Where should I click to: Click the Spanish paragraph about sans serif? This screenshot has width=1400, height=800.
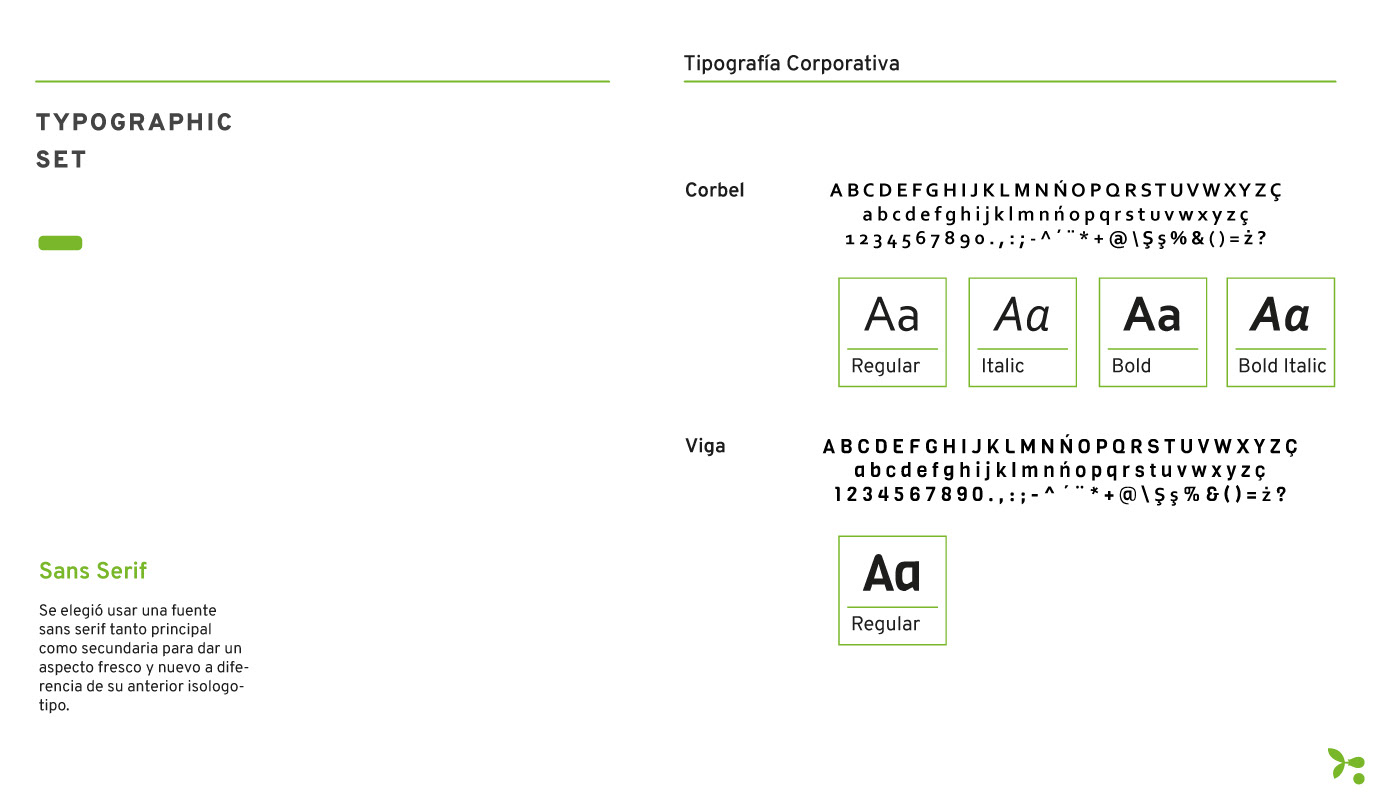click(x=144, y=658)
